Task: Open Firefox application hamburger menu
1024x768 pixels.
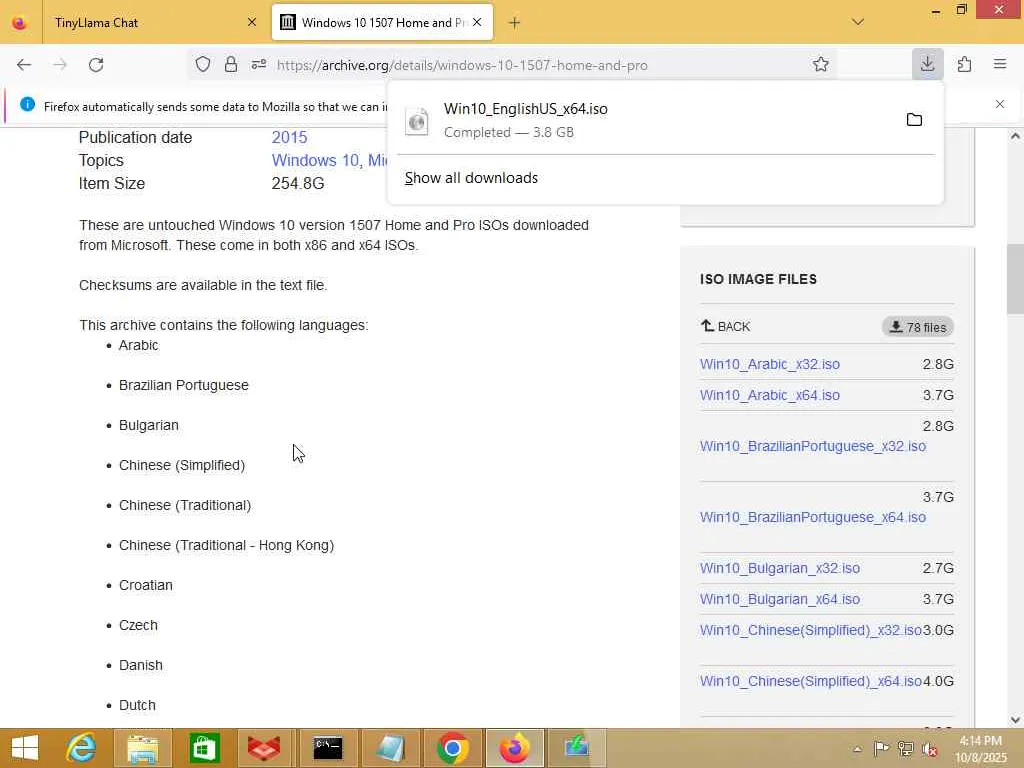Action: point(1000,64)
